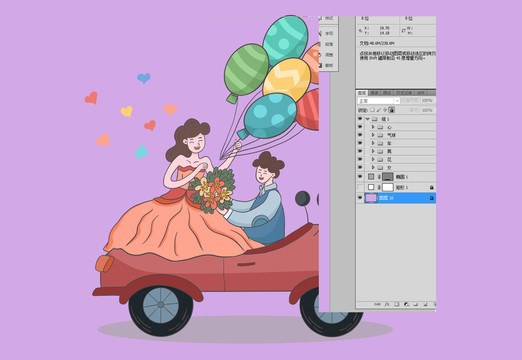
Task: Create a new fill or adjustment layer
Action: (x=406, y=304)
